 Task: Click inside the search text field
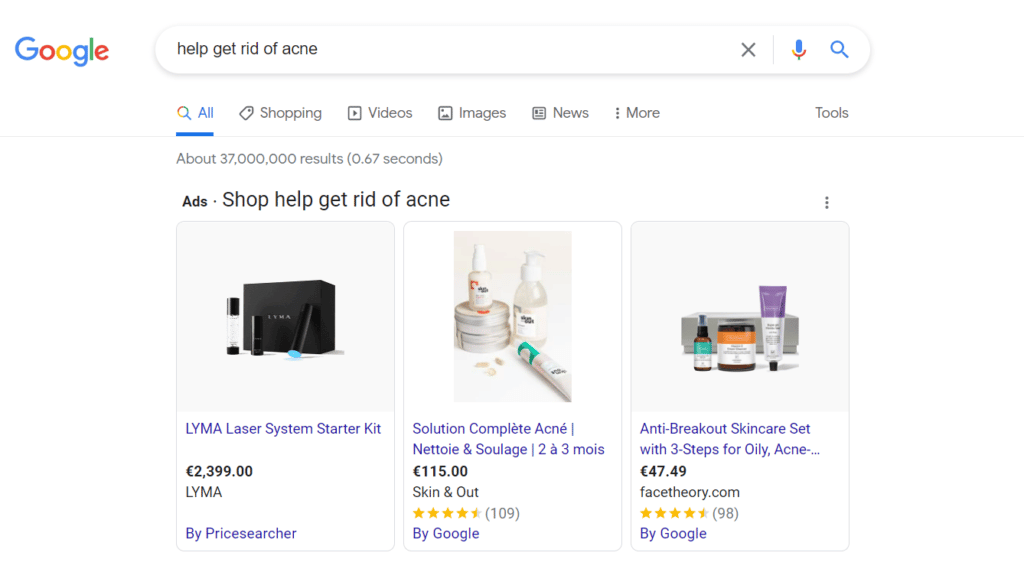(x=451, y=49)
